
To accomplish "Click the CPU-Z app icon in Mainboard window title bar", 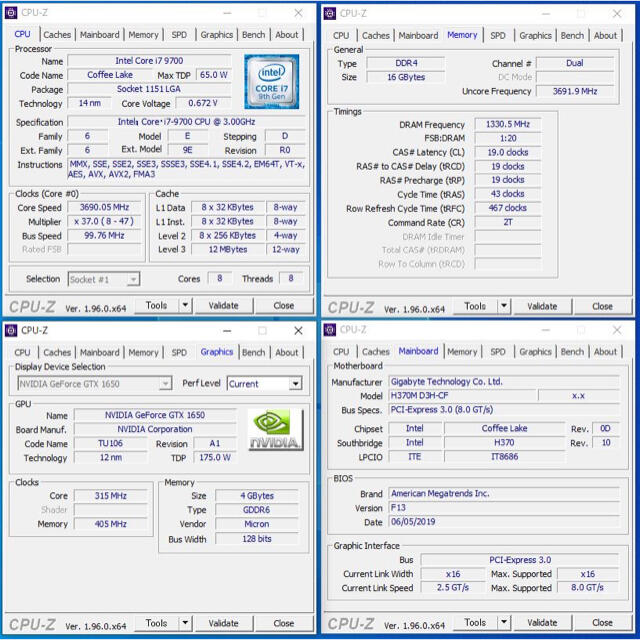I will [x=329, y=329].
